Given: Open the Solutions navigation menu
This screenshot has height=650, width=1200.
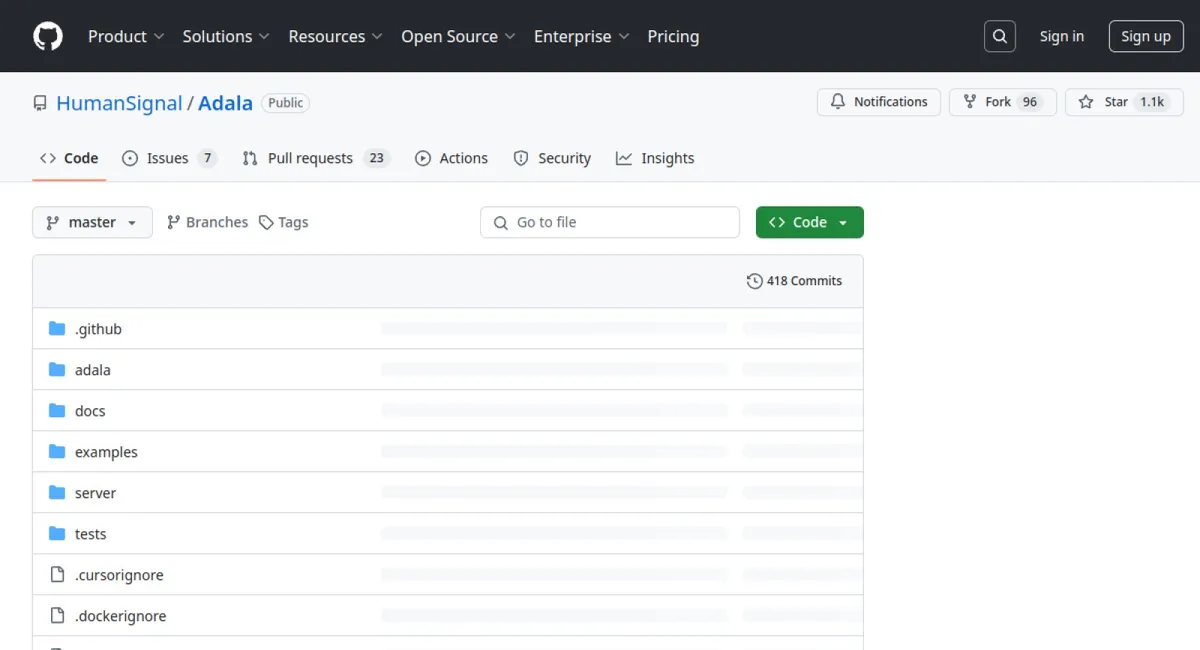Looking at the screenshot, I should 226,37.
